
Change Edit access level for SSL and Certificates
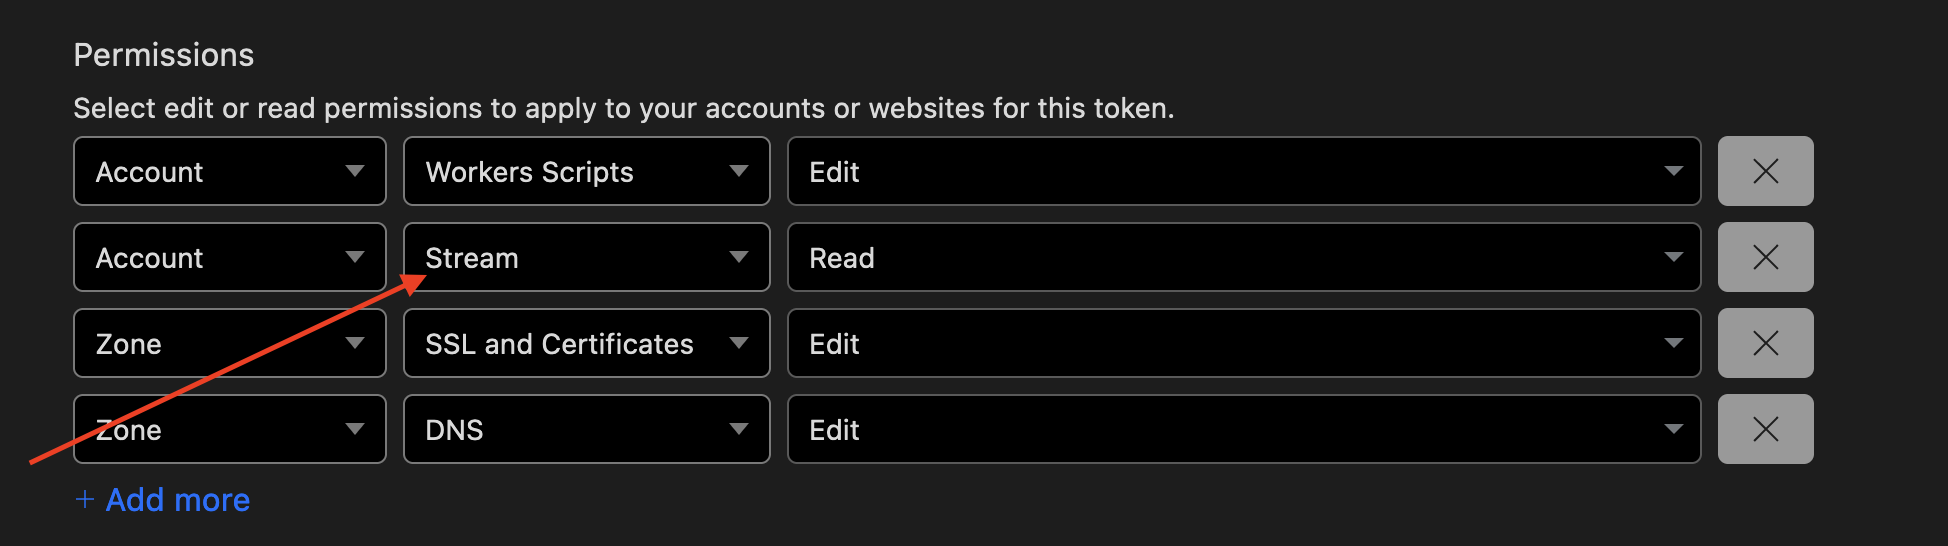pos(1243,343)
